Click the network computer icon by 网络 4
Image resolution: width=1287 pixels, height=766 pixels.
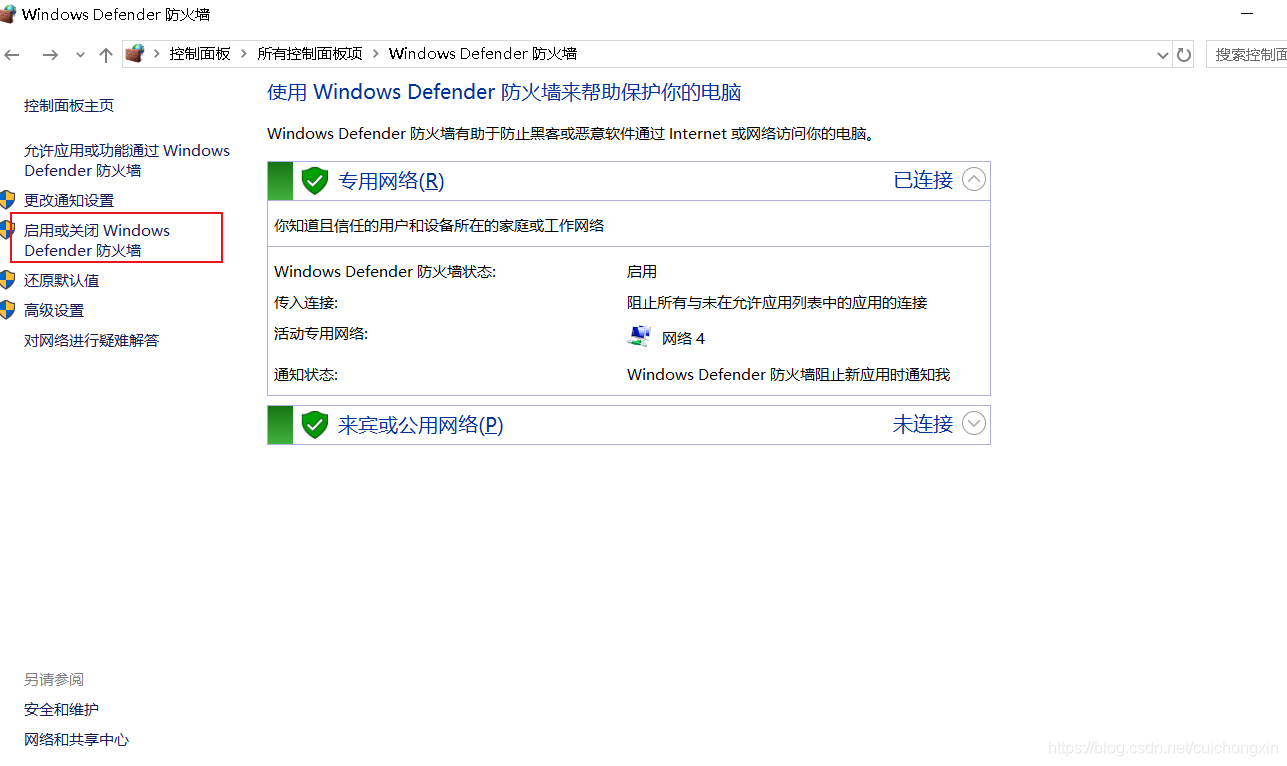pos(639,336)
